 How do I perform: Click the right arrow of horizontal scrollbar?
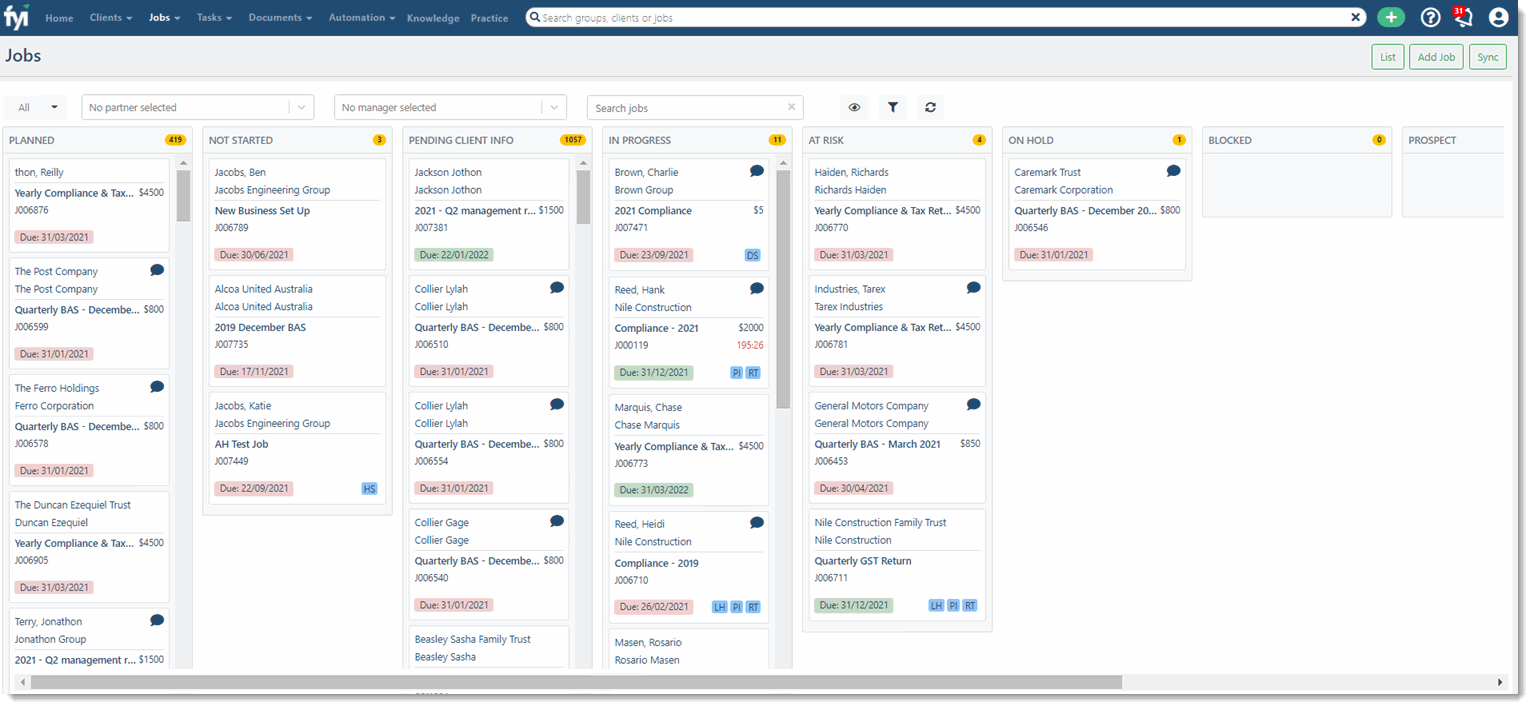(1500, 682)
